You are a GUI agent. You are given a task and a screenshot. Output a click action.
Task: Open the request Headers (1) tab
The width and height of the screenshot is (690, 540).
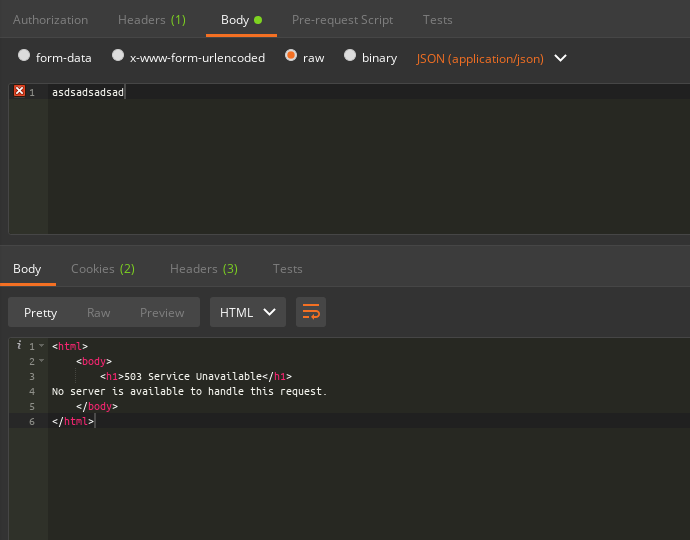pyautogui.click(x=151, y=20)
